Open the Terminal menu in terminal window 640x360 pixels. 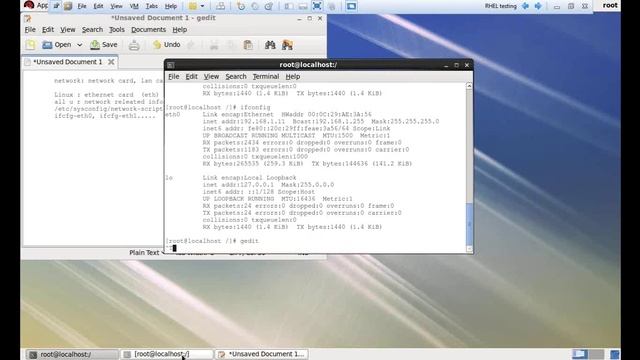(x=266, y=77)
